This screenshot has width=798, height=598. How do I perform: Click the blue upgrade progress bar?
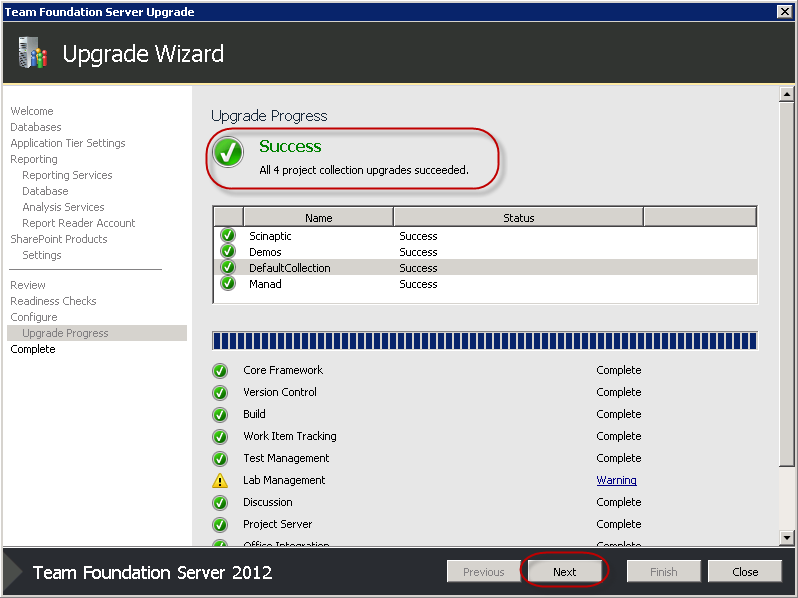(484, 340)
